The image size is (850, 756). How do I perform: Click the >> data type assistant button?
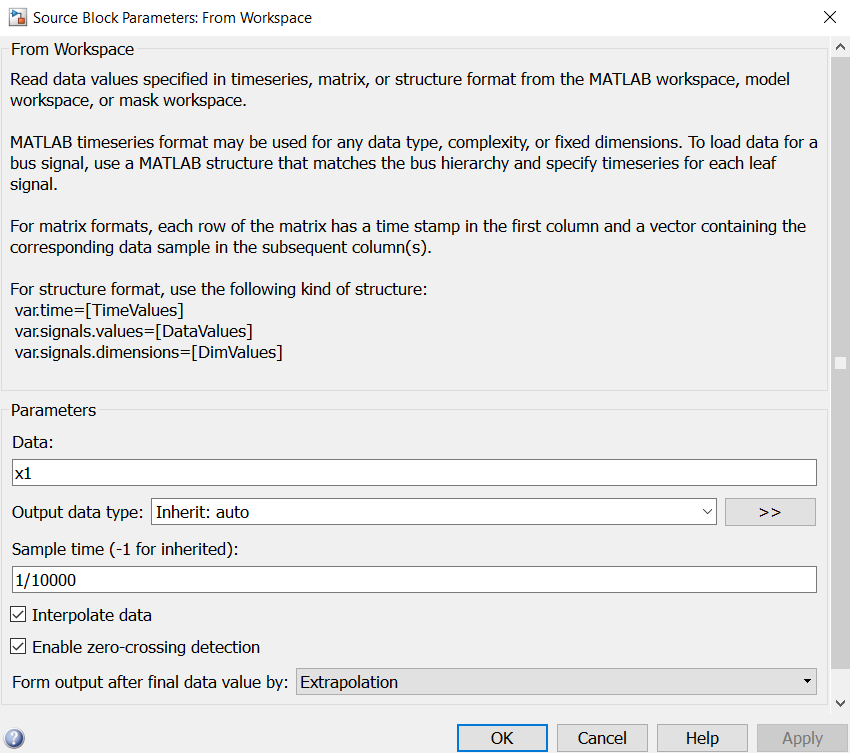click(x=770, y=511)
